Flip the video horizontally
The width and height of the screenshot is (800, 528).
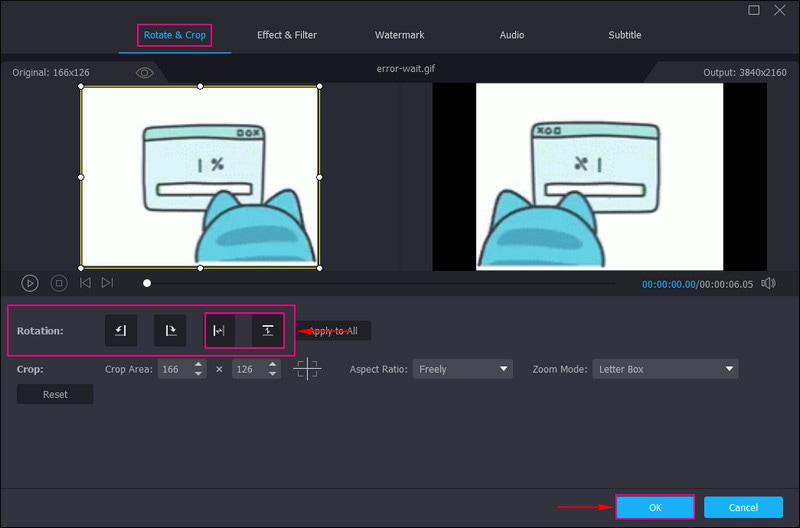click(219, 330)
